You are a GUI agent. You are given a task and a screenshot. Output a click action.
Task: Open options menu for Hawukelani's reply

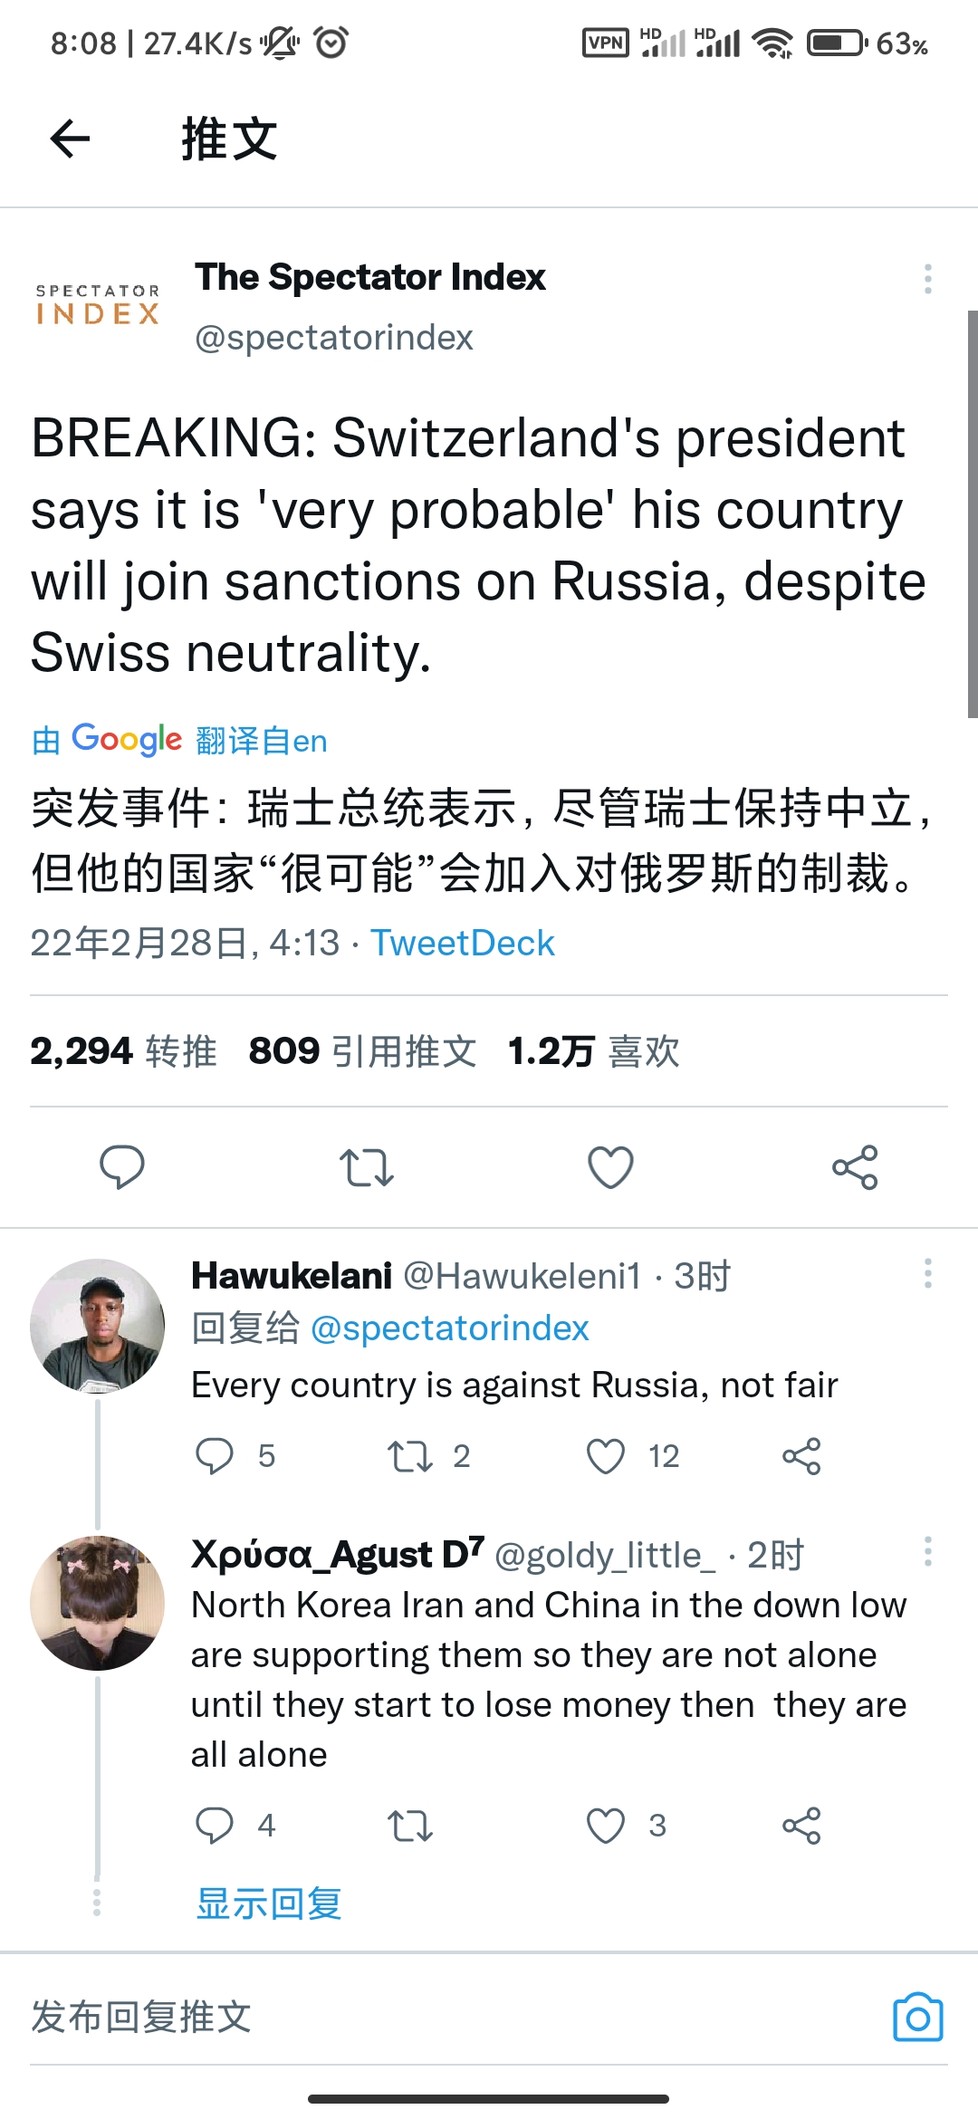coord(928,1273)
